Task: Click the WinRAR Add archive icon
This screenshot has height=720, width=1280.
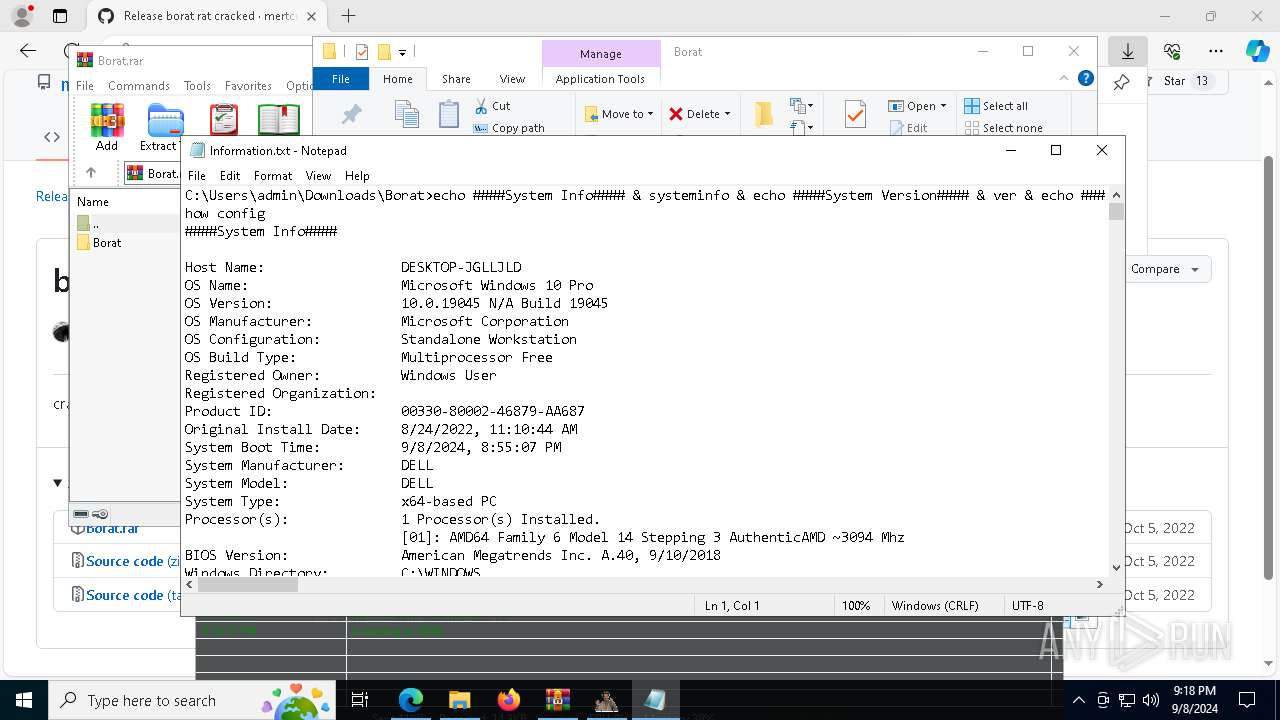Action: pos(107,120)
